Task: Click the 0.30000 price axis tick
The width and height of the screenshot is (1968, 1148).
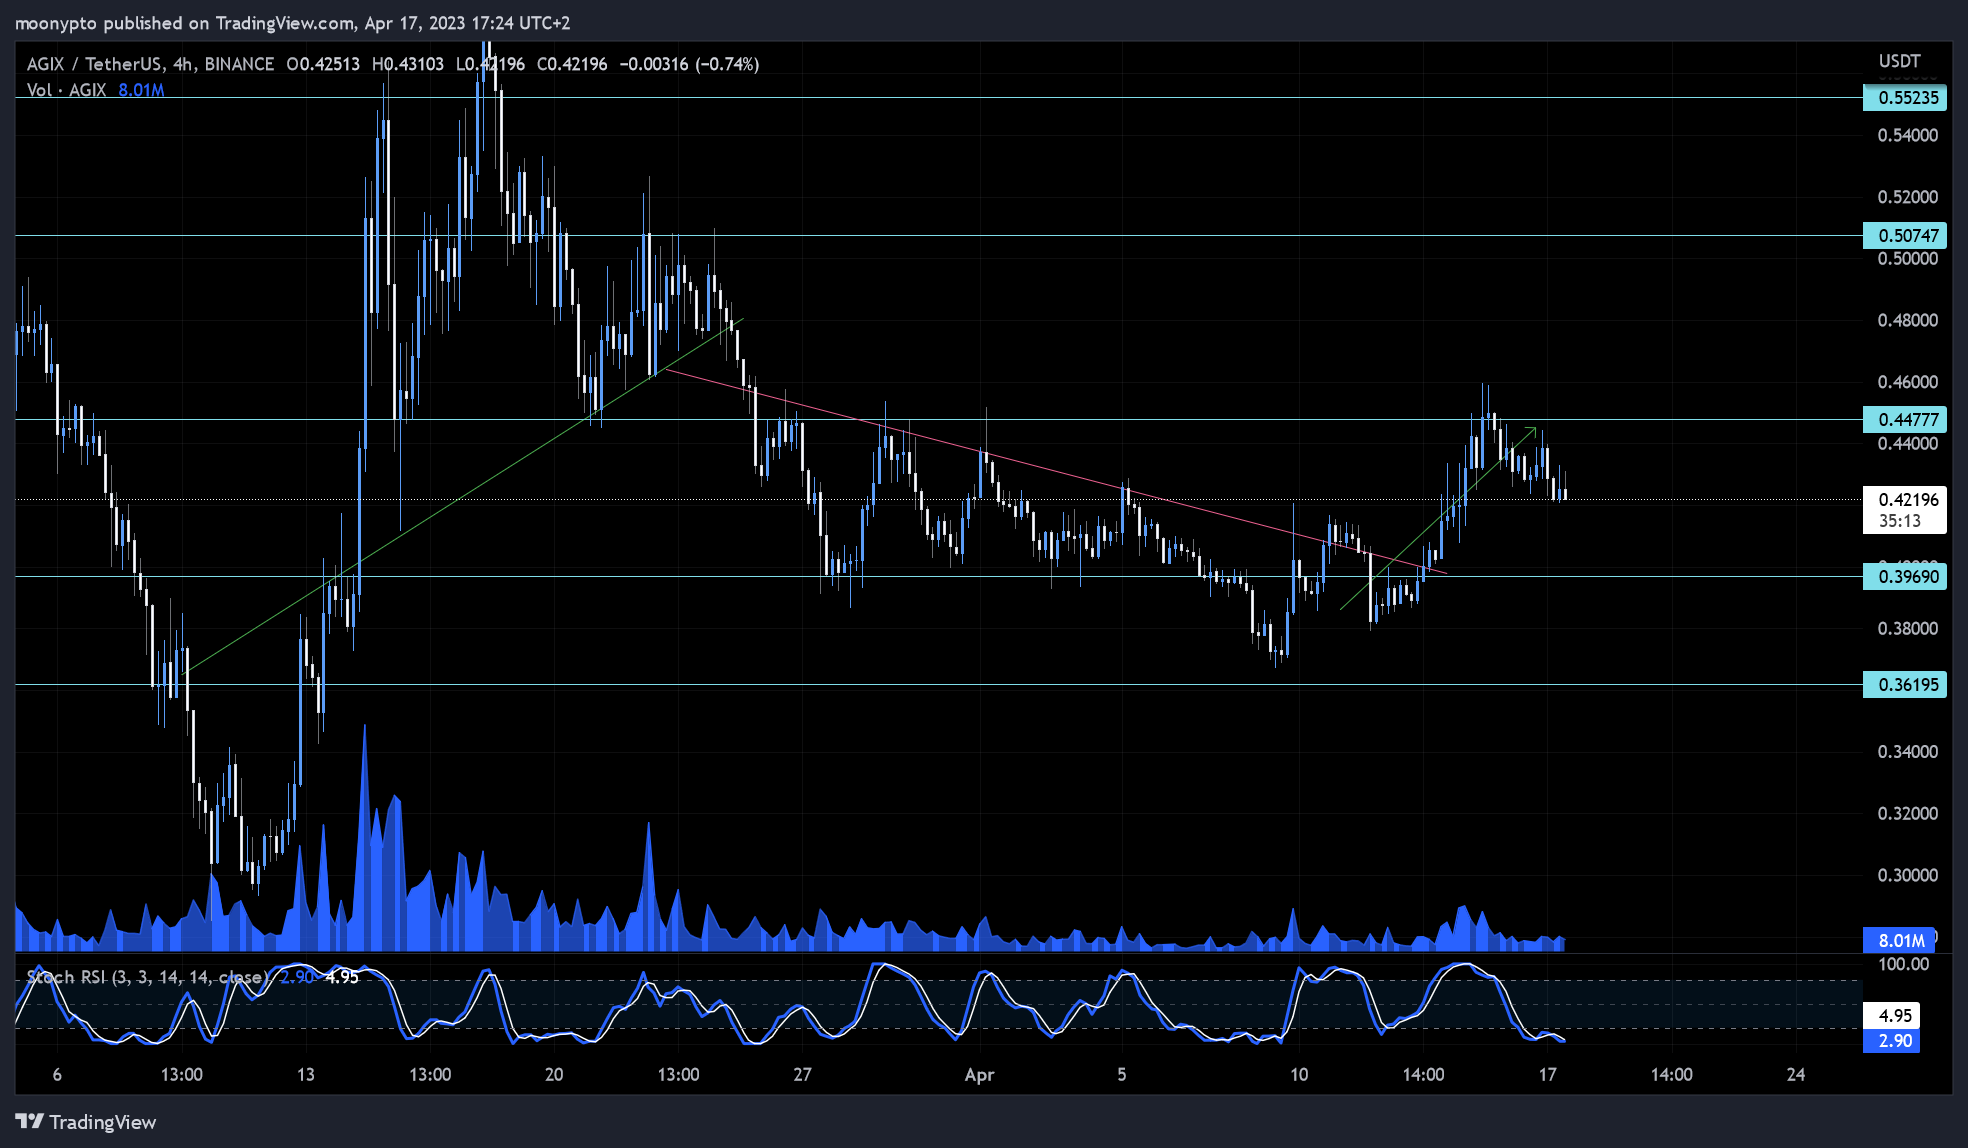Action: tap(1908, 875)
